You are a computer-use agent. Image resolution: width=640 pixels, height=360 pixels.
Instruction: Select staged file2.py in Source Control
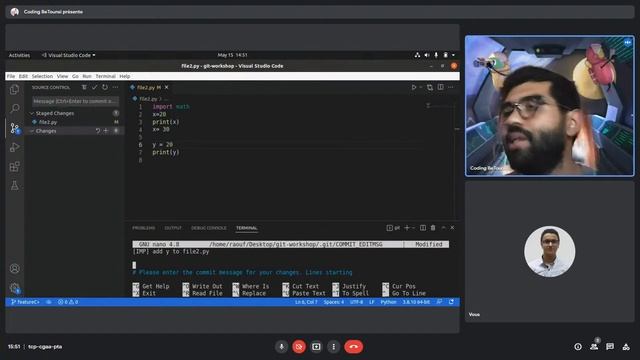73,122
